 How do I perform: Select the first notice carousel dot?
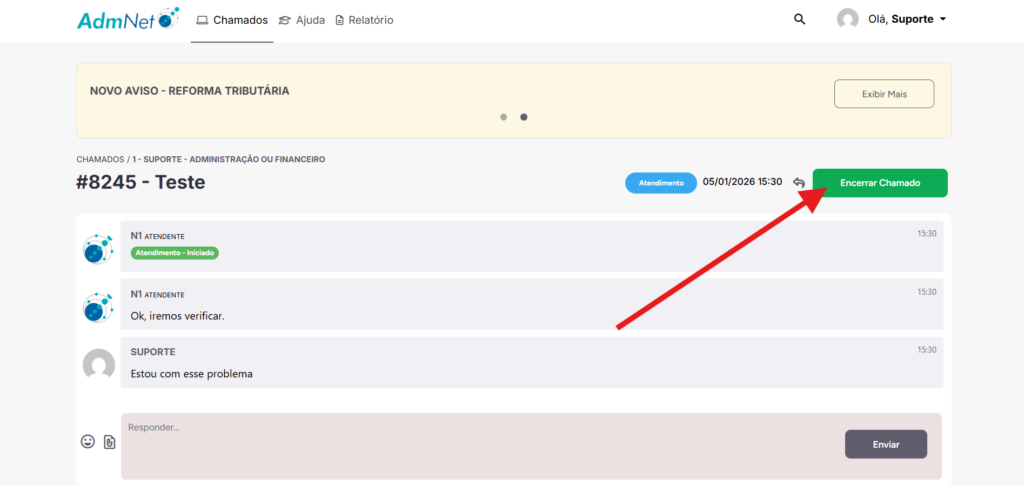coord(504,117)
